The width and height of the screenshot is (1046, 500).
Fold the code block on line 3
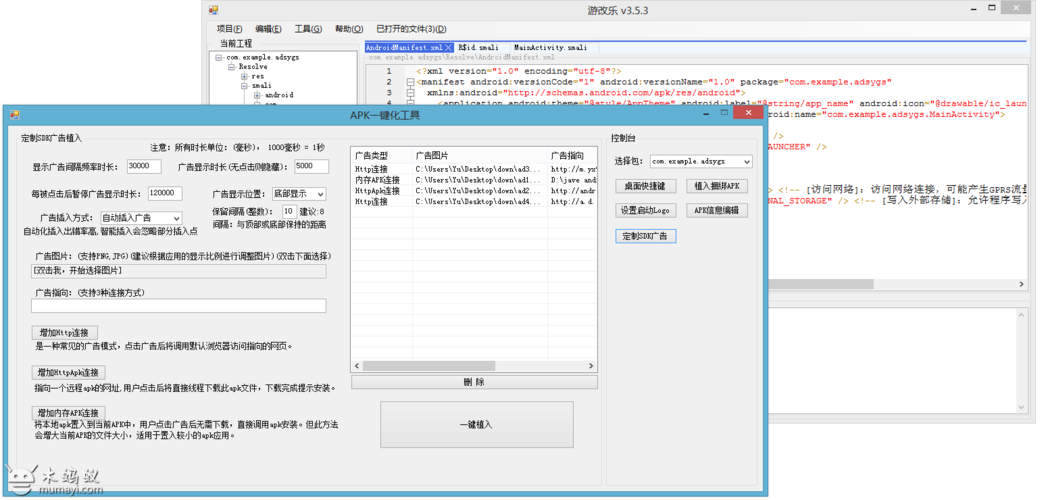tap(410, 93)
